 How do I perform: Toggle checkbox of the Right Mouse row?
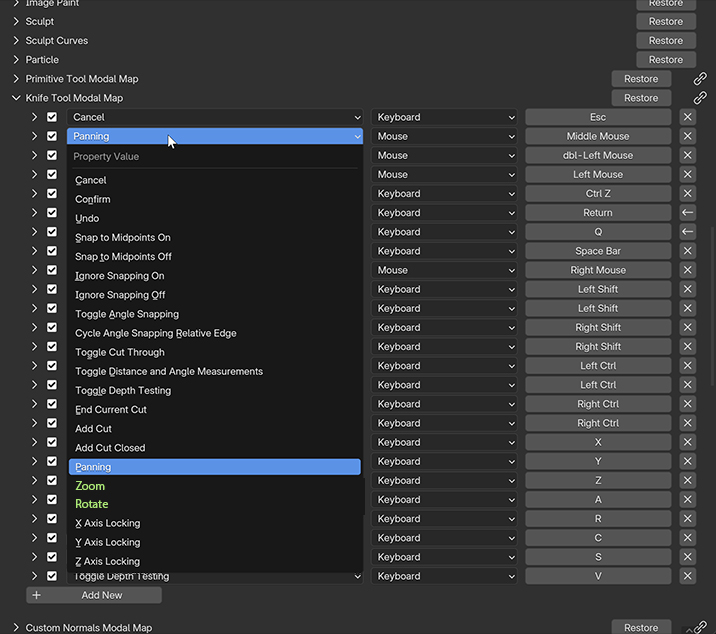click(52, 270)
